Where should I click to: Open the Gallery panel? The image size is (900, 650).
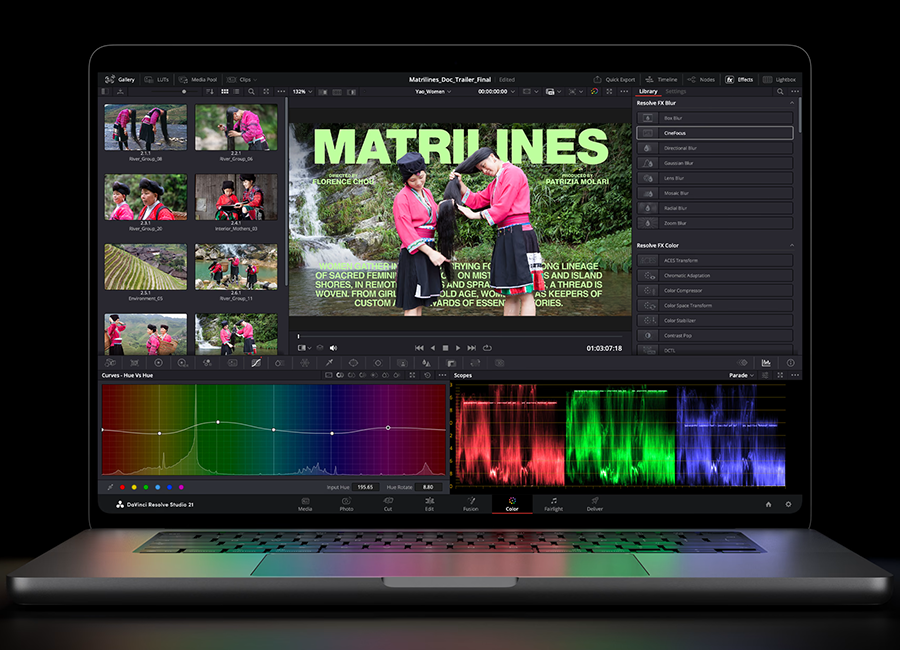[x=120, y=79]
